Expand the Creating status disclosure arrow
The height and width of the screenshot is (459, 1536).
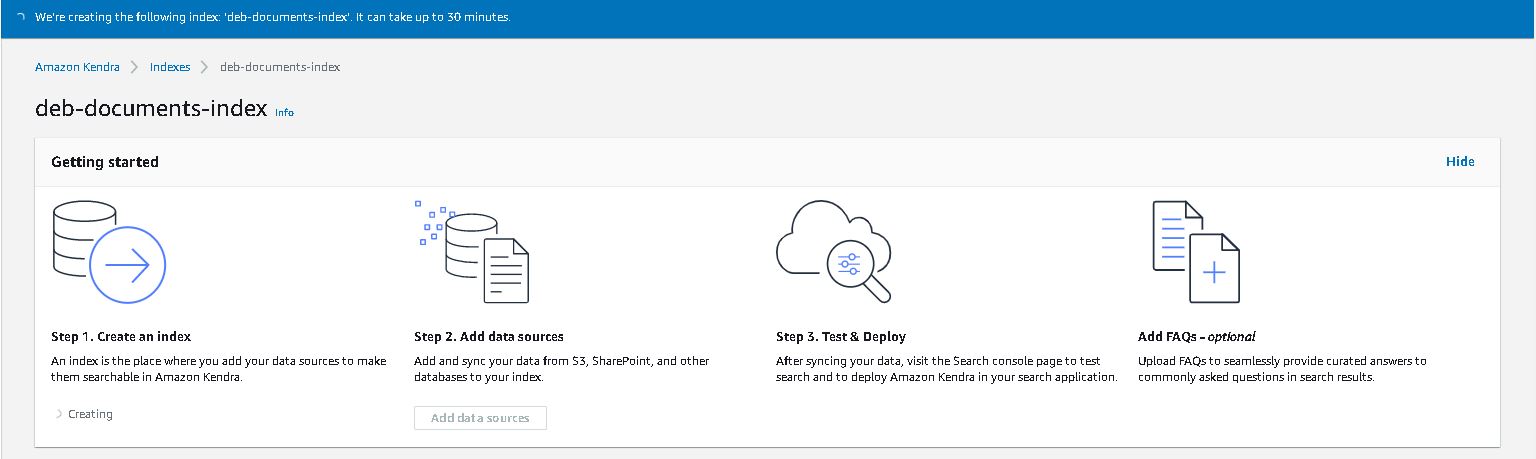click(x=59, y=414)
